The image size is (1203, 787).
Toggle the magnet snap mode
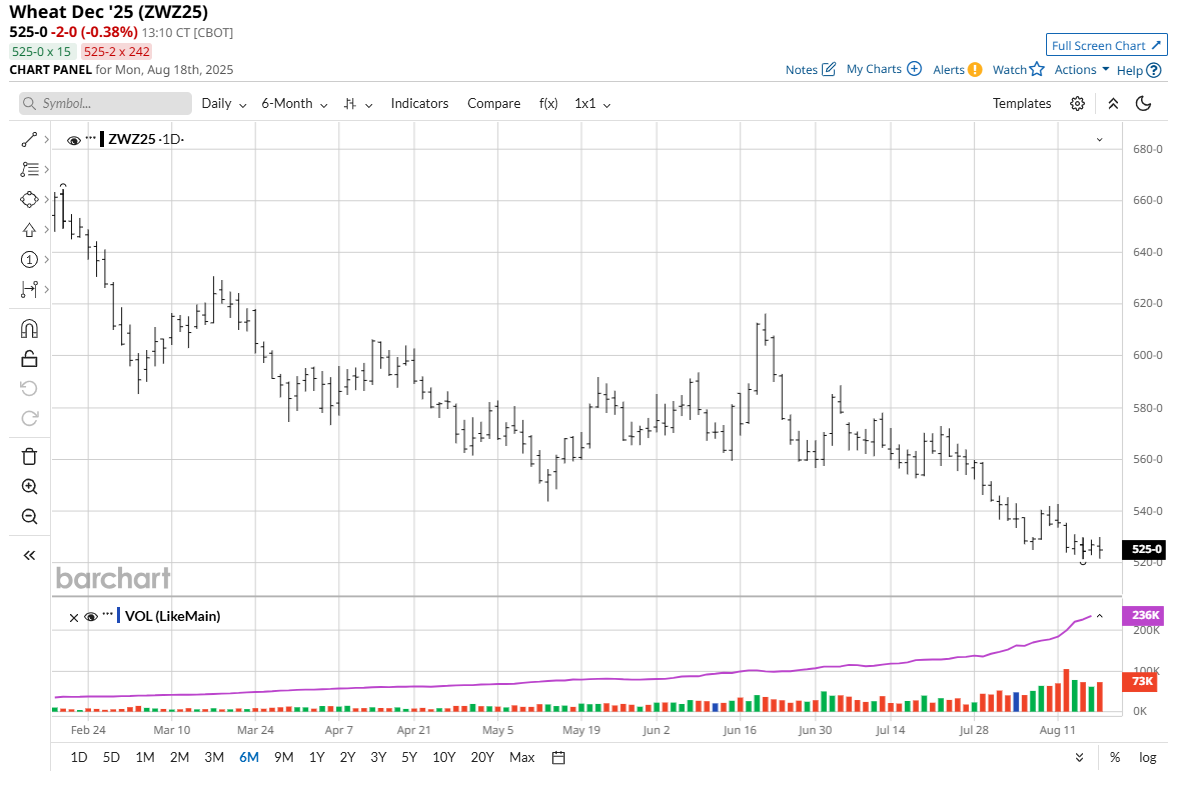[29, 328]
